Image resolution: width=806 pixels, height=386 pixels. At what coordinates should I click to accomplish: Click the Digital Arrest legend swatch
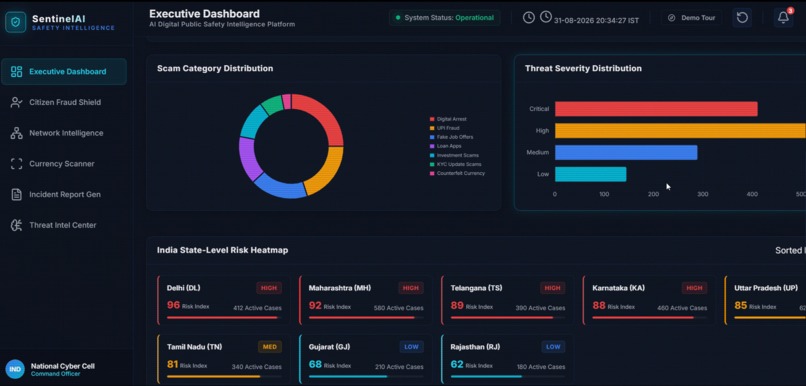[x=432, y=119]
